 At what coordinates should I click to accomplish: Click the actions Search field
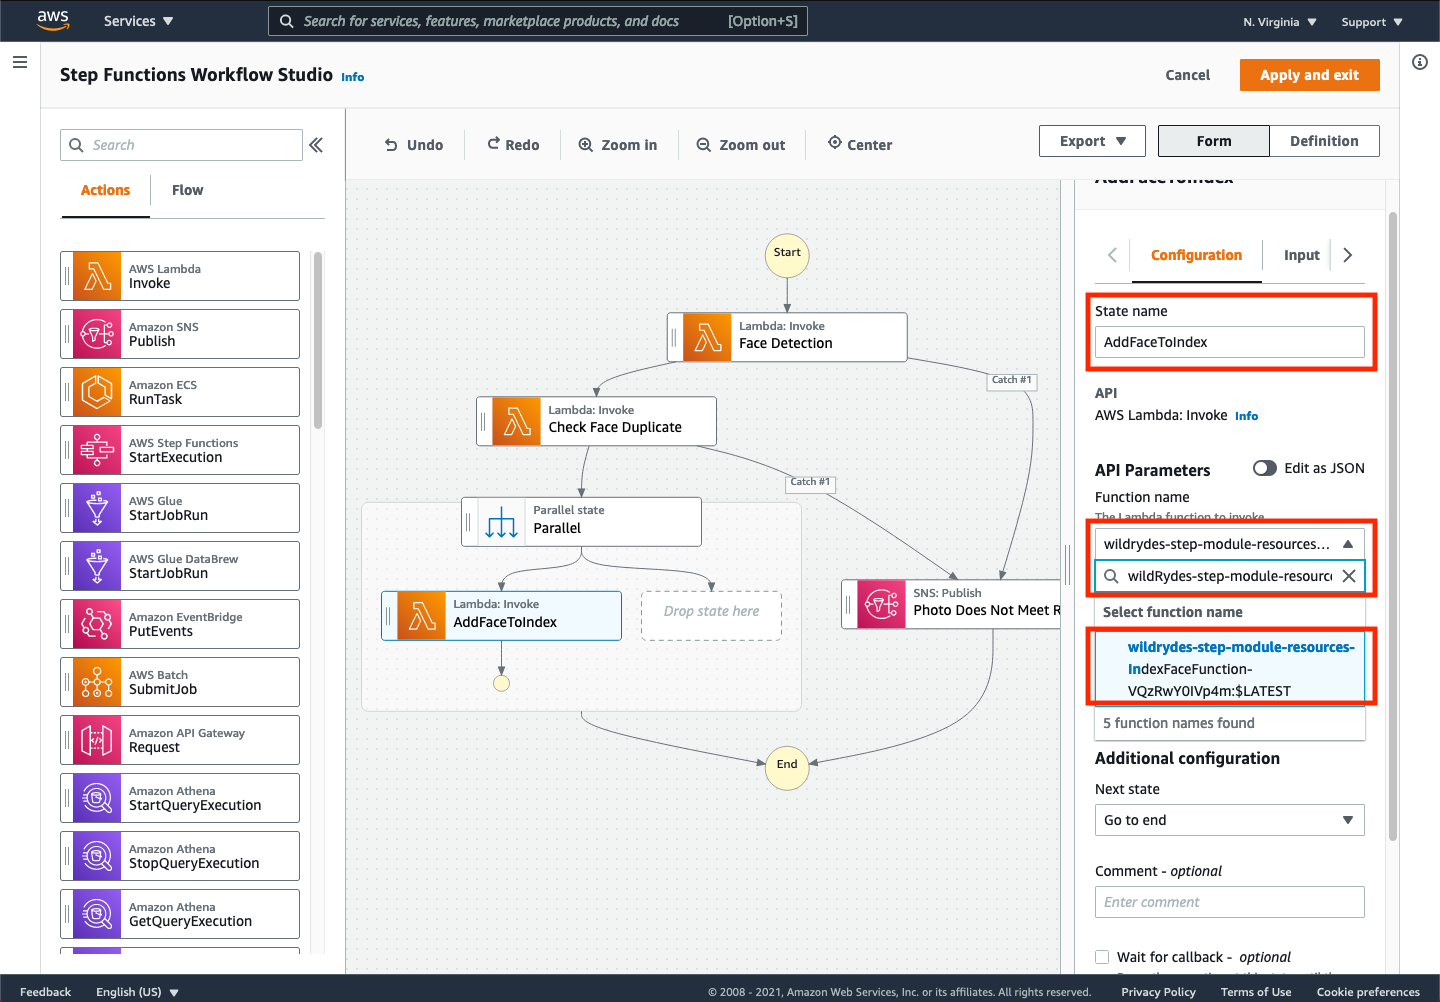(181, 145)
